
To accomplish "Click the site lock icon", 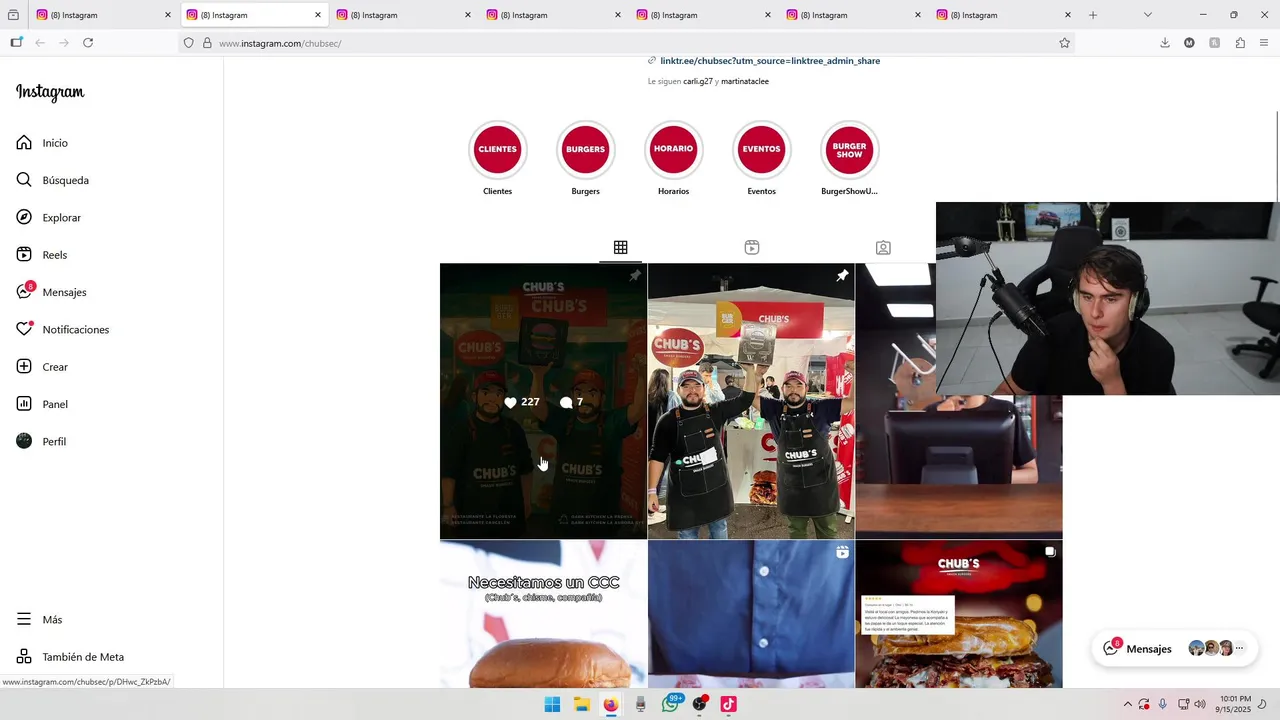I will [x=207, y=43].
